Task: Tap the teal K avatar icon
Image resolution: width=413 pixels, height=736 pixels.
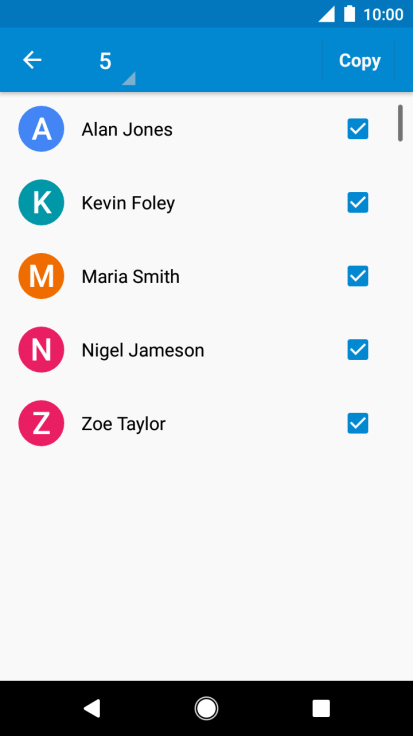Action: pyautogui.click(x=41, y=203)
